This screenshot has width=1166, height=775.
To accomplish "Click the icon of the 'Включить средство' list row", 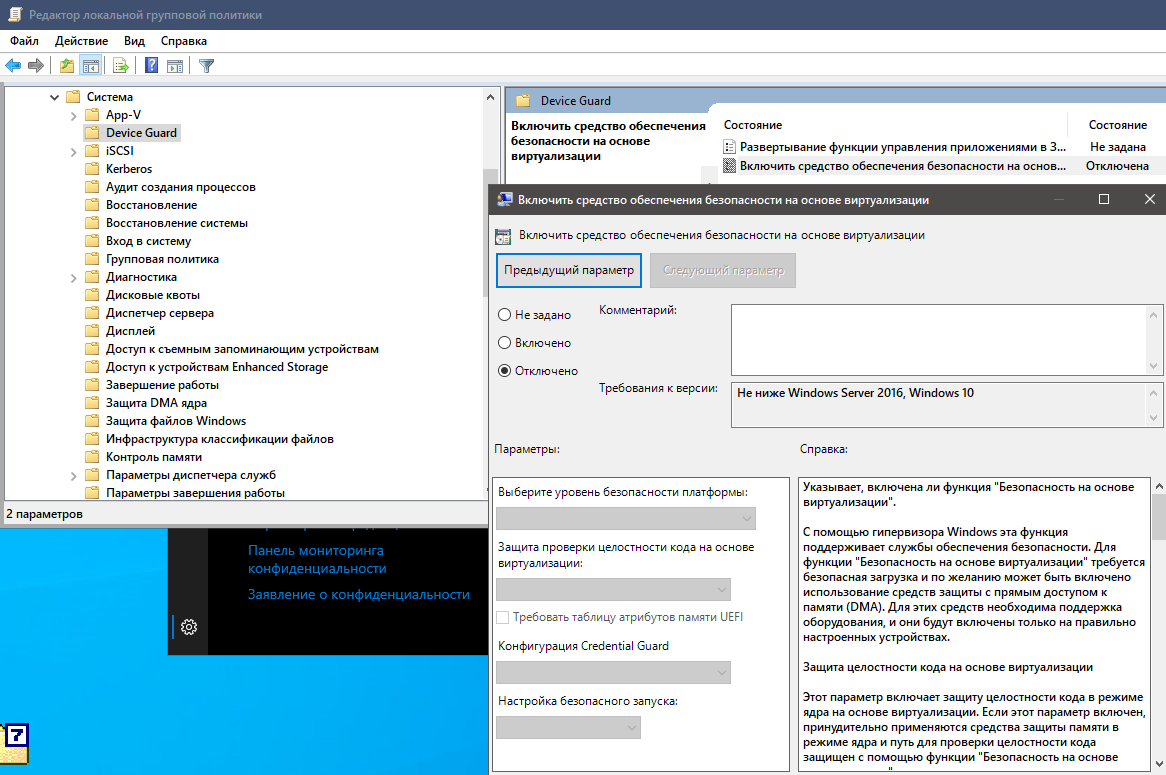I will (729, 166).
